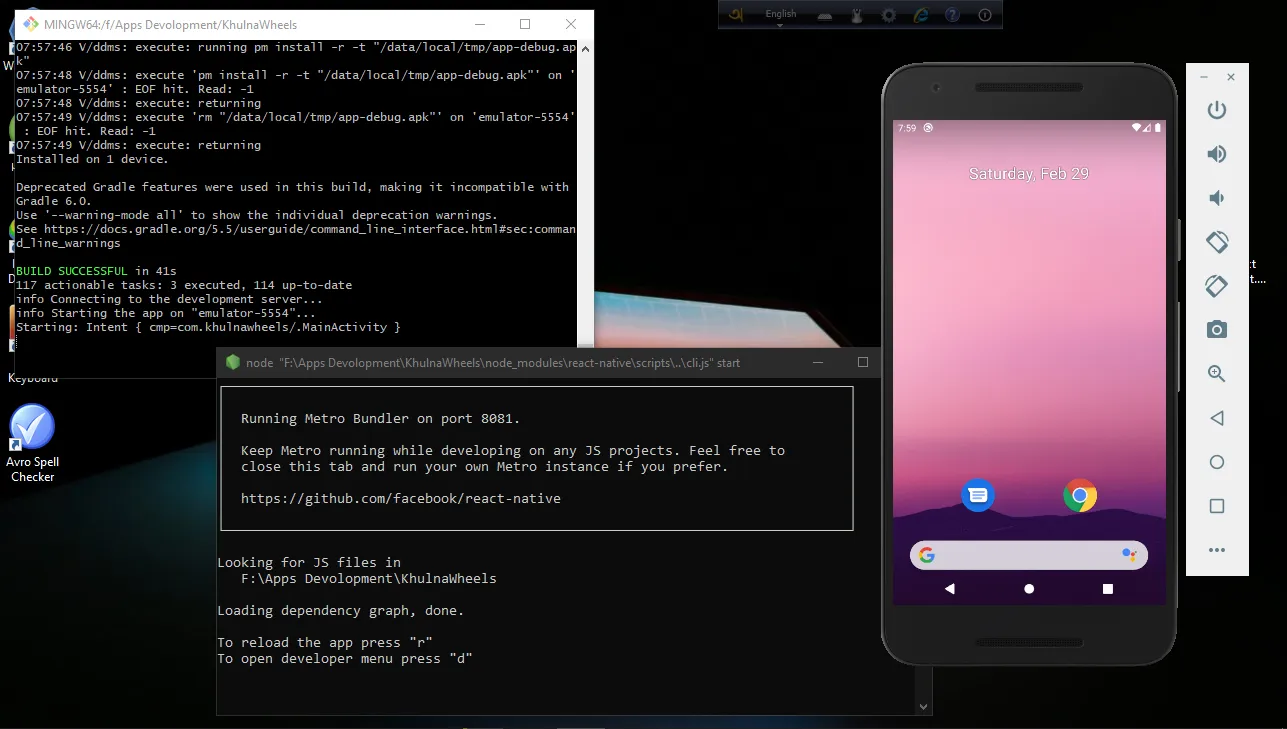Click the green BUILD SUCCESSFUL text
The width and height of the screenshot is (1287, 729).
[72, 271]
